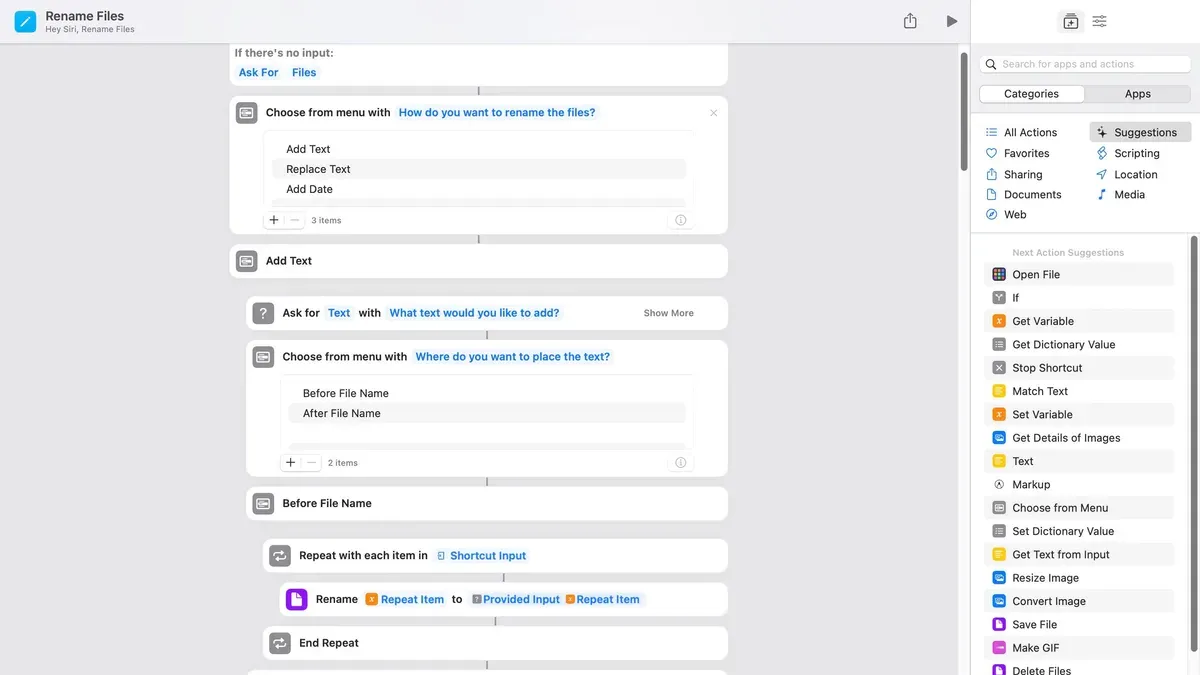Add the Text action from suggestions
This screenshot has height=675, width=1200.
pyautogui.click(x=1079, y=461)
